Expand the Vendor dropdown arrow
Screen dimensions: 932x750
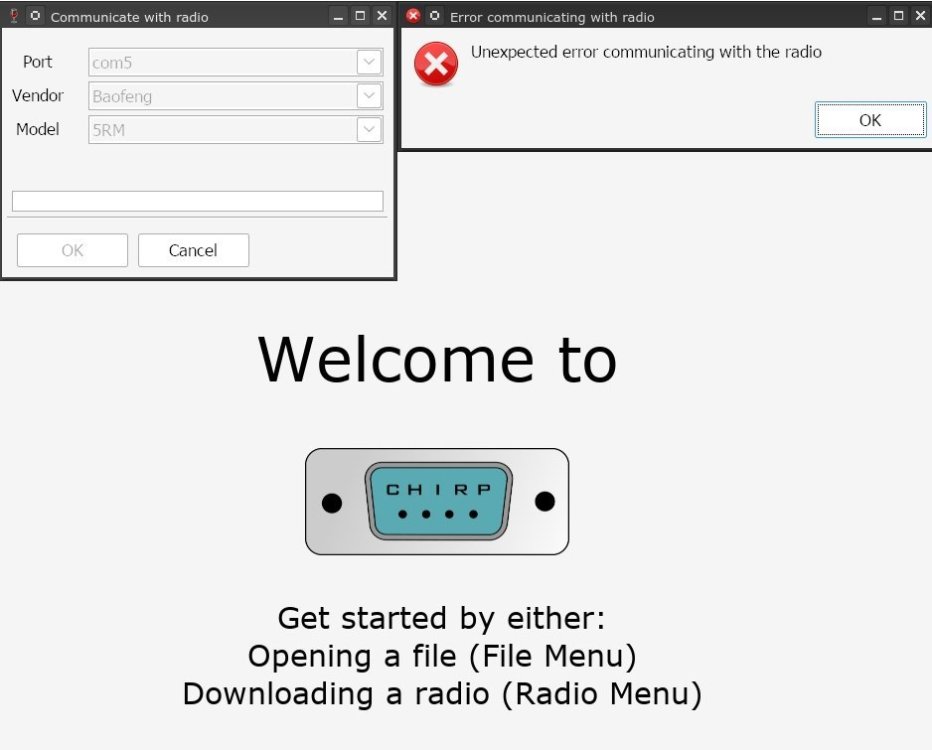click(x=369, y=96)
